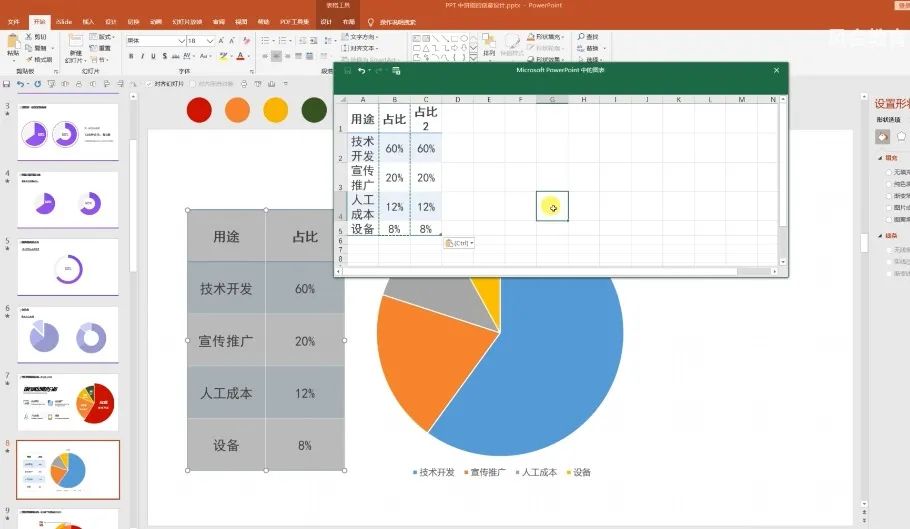Select the Picture or Texture Fill radio button
Image resolution: width=910 pixels, height=529 pixels.
pyautogui.click(x=889, y=208)
